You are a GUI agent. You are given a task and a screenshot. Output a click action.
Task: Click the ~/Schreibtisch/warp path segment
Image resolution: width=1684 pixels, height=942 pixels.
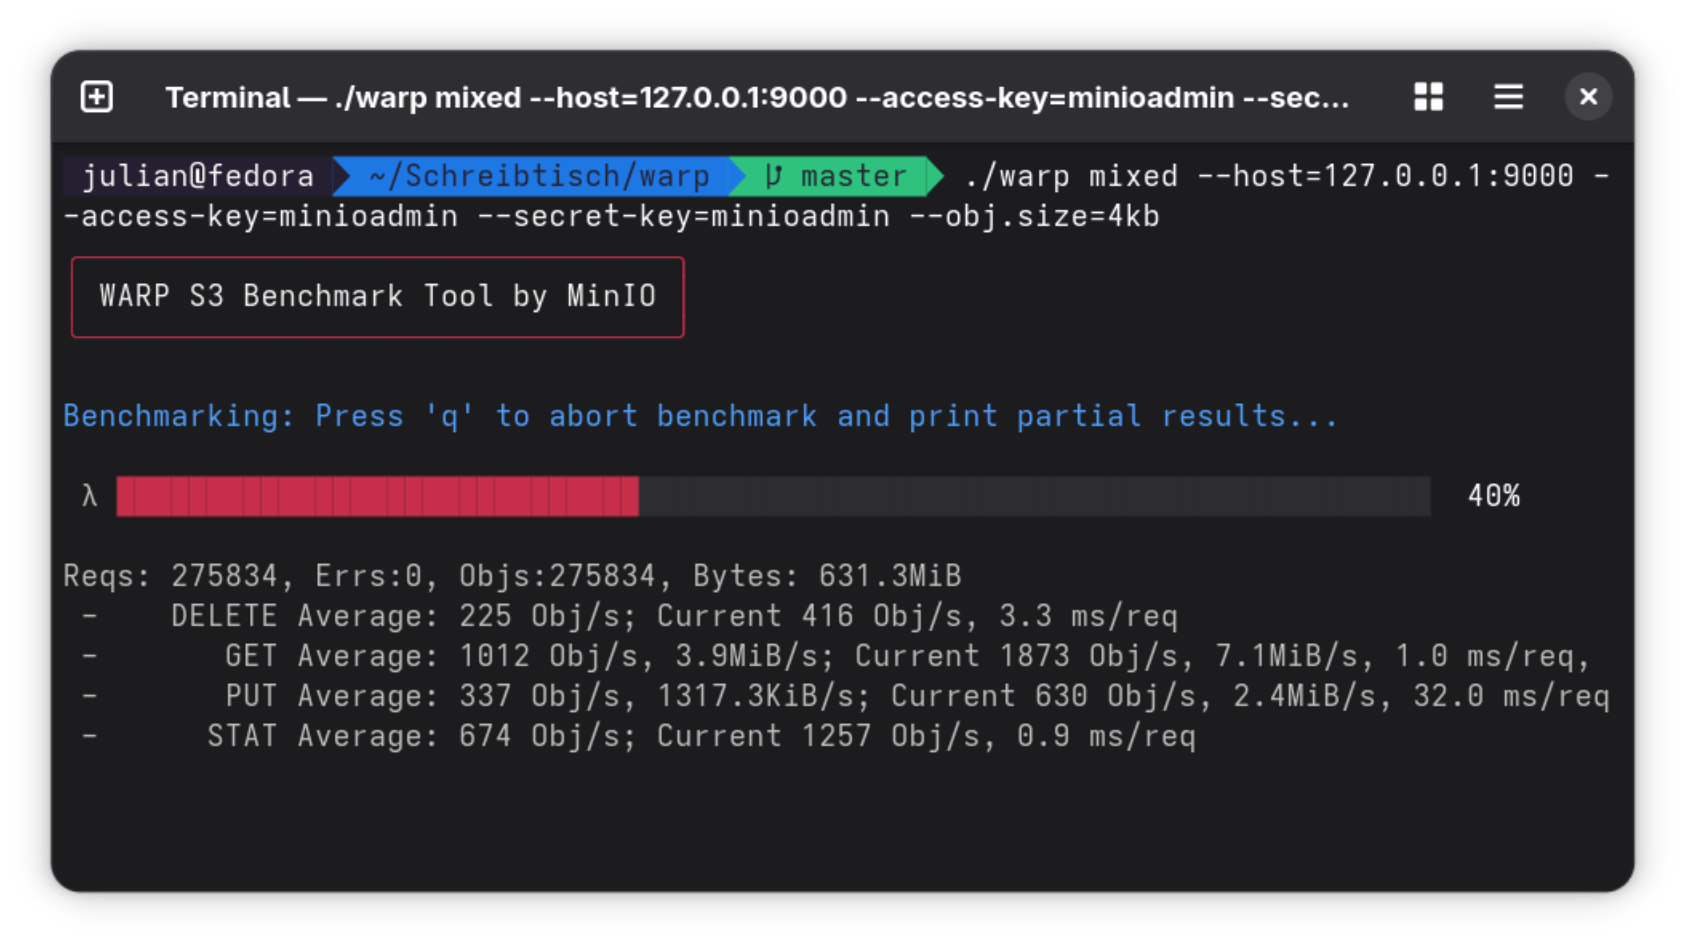pos(539,177)
